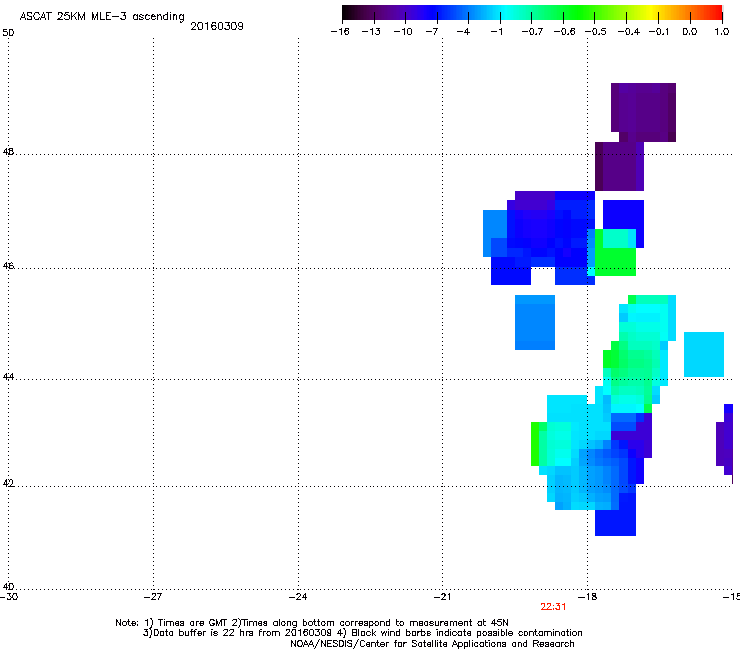Click the colorbar label -7
Viewport: 740px width, 650px height.
click(x=432, y=32)
